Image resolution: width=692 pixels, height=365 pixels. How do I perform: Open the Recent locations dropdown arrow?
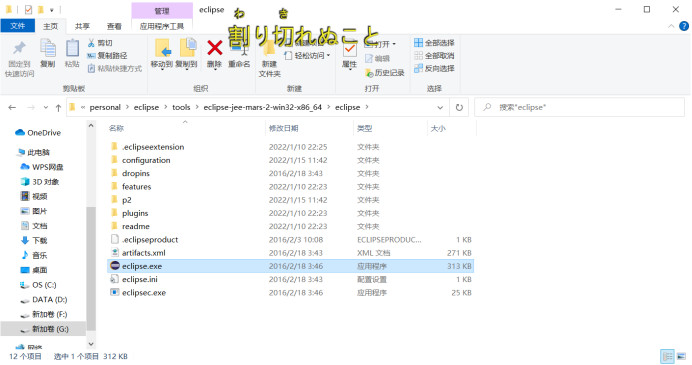pyautogui.click(x=45, y=107)
